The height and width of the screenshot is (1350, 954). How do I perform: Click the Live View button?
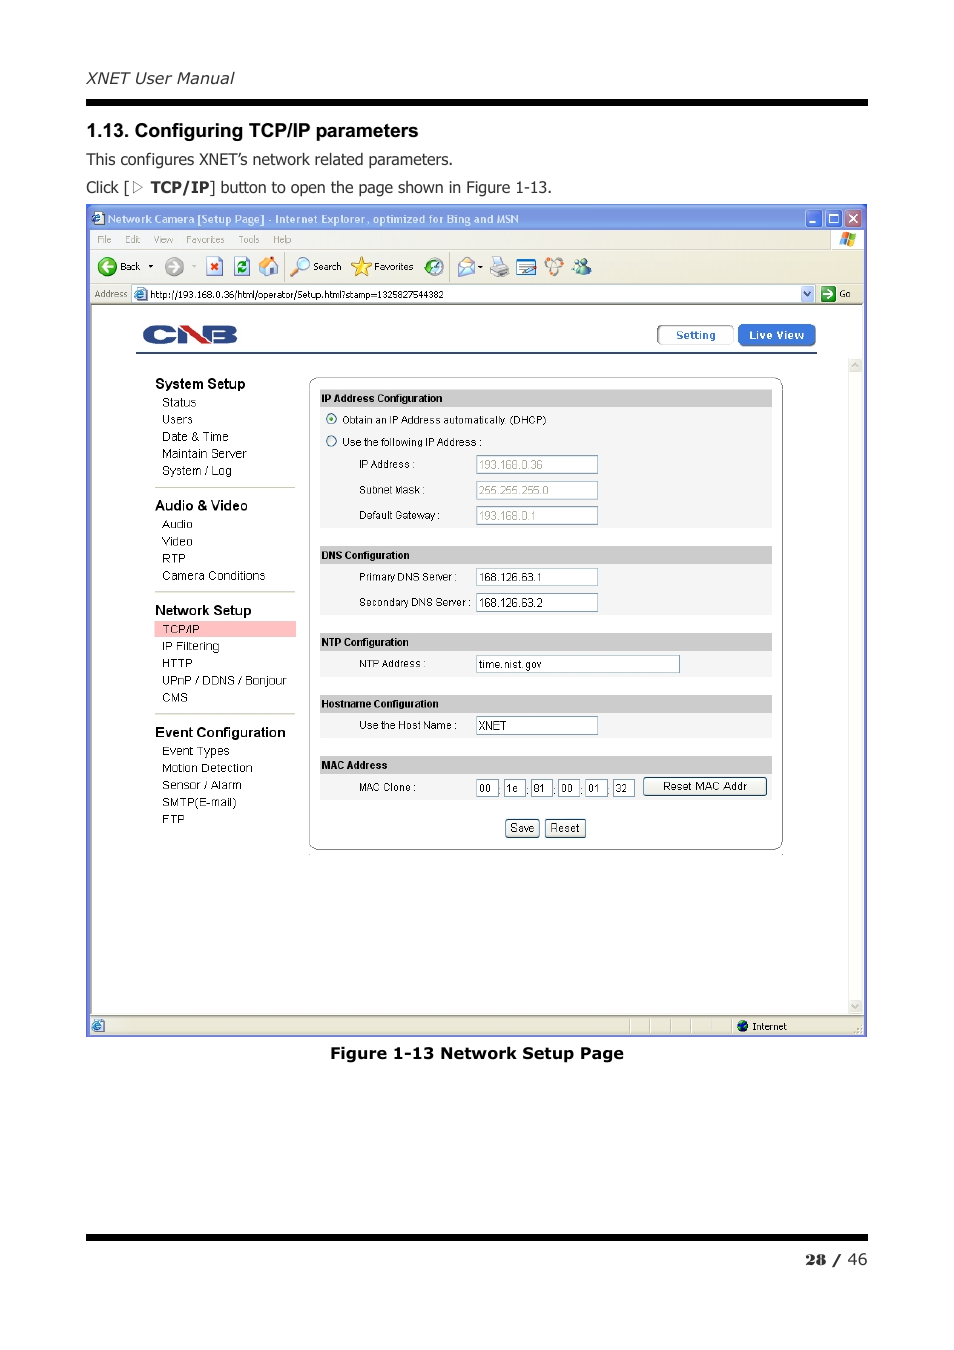777,335
